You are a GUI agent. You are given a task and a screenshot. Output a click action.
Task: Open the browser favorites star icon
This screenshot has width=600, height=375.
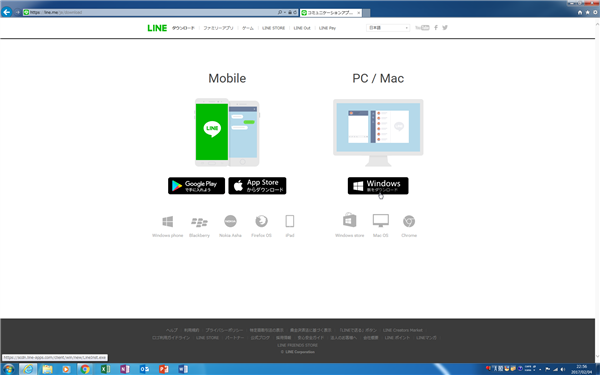click(588, 12)
